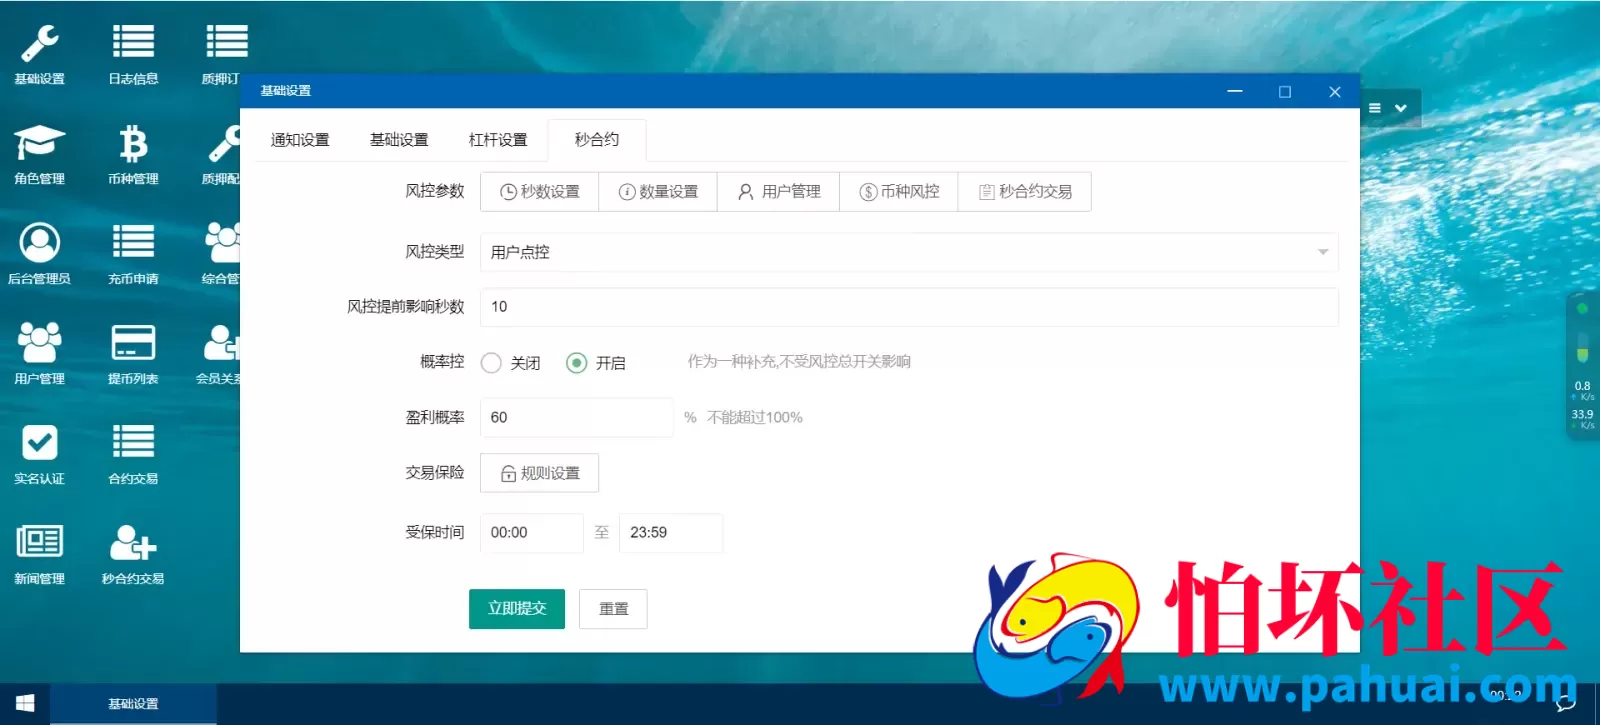Open 日志信息 desktop icon
Viewport: 1600px width, 725px height.
click(x=133, y=55)
